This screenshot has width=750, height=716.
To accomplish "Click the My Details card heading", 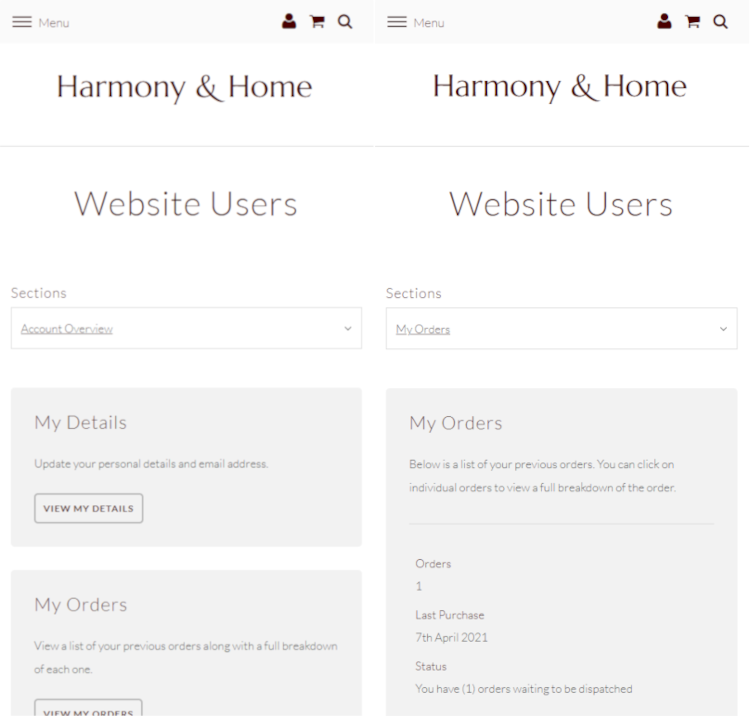I will click(x=80, y=423).
